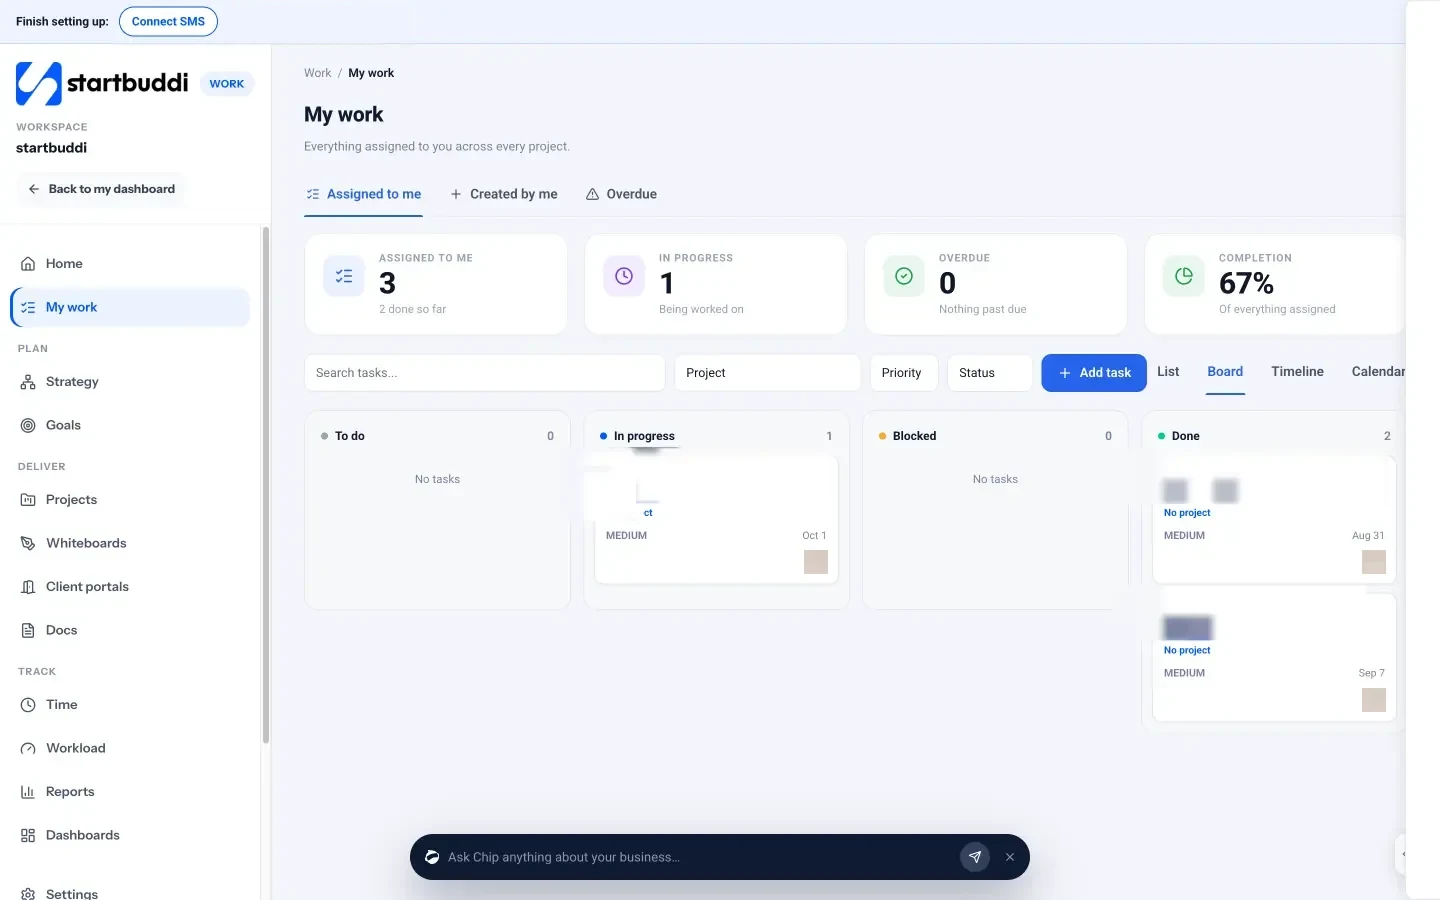
Task: Go back to my dashboard
Action: coord(101,189)
